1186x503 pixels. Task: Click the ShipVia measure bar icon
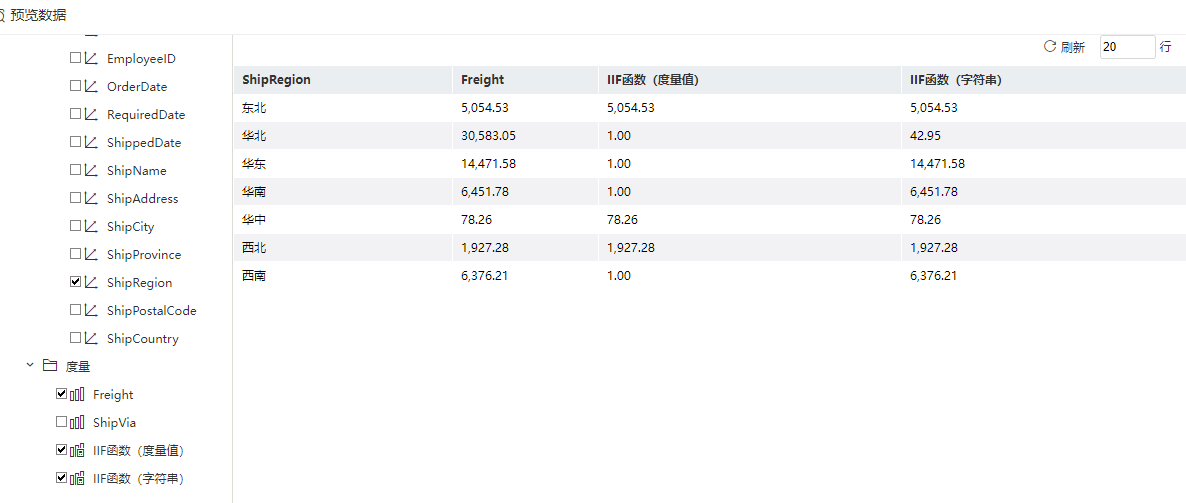coord(77,422)
